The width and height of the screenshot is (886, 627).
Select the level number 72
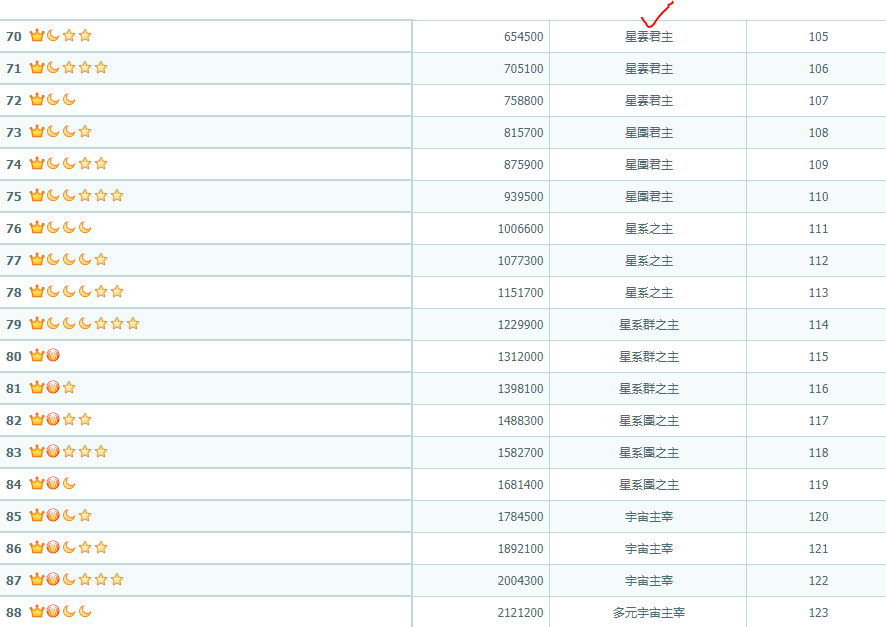tap(14, 100)
